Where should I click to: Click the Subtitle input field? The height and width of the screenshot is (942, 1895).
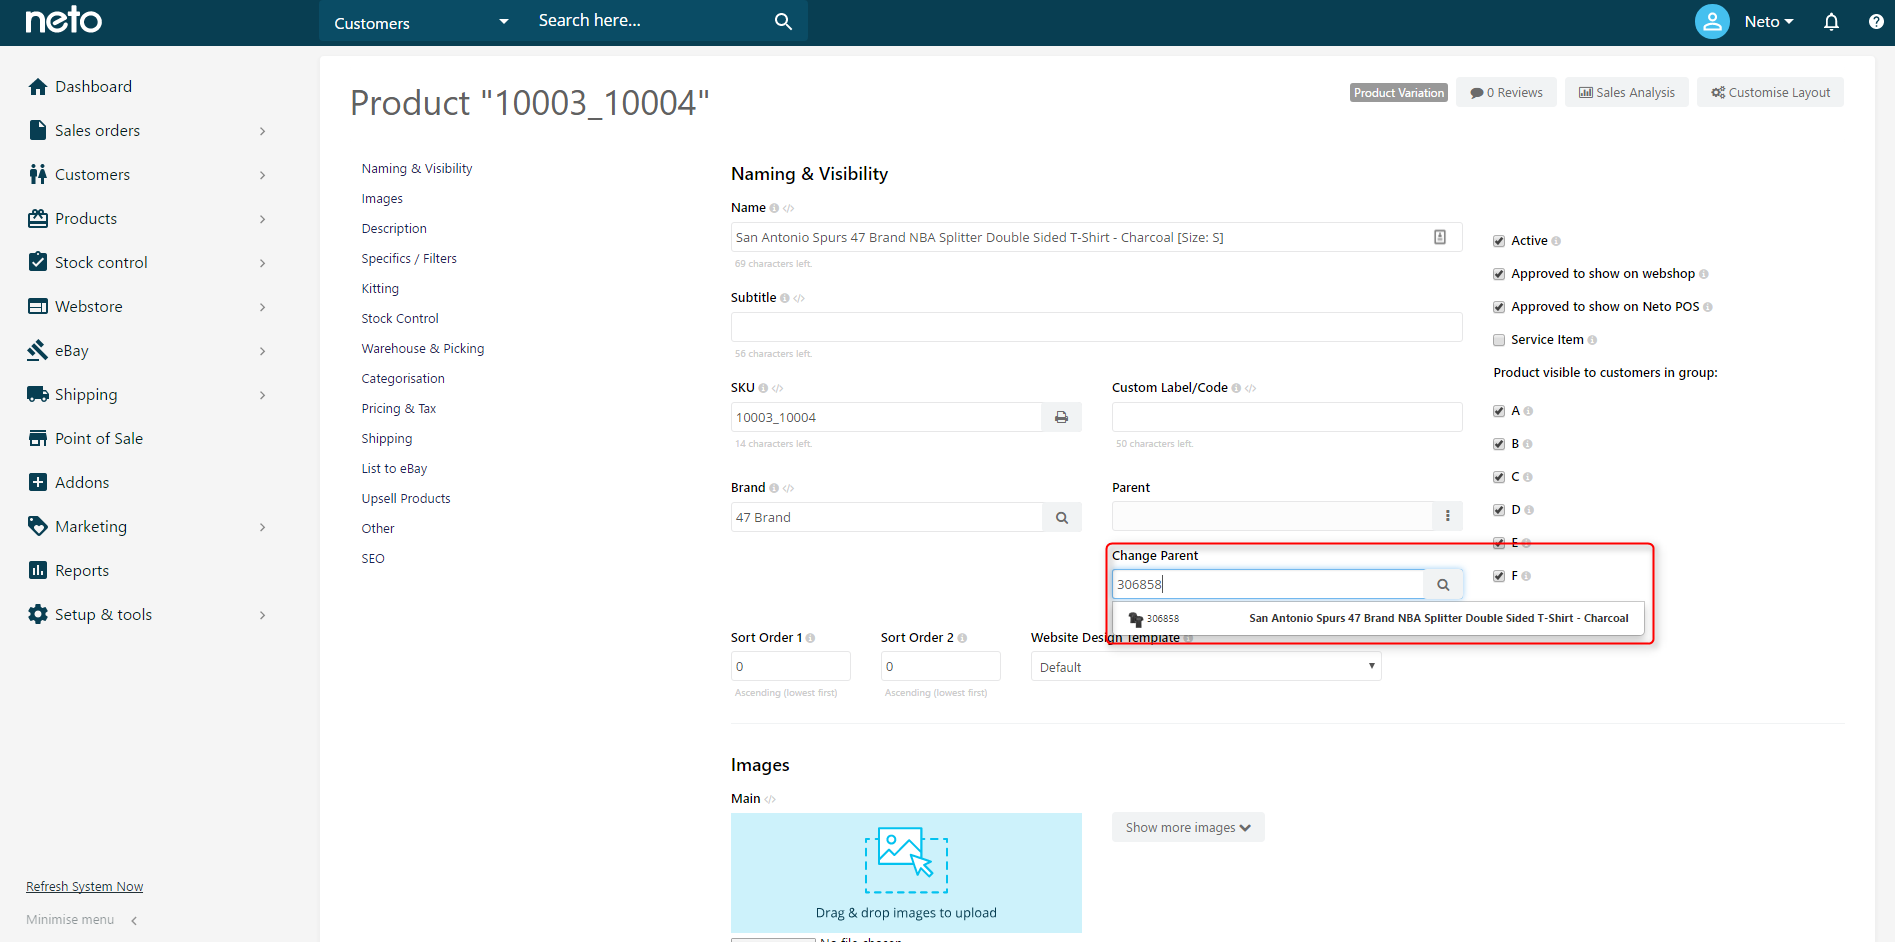[x=1096, y=327]
